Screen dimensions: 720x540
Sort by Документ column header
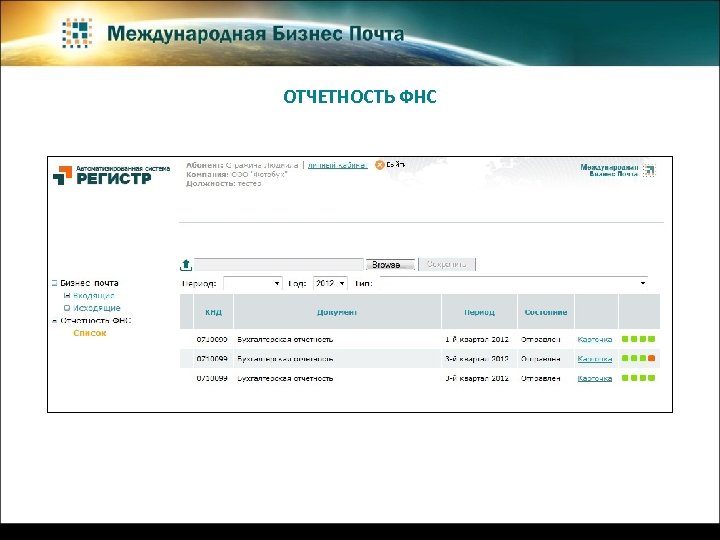click(x=337, y=312)
